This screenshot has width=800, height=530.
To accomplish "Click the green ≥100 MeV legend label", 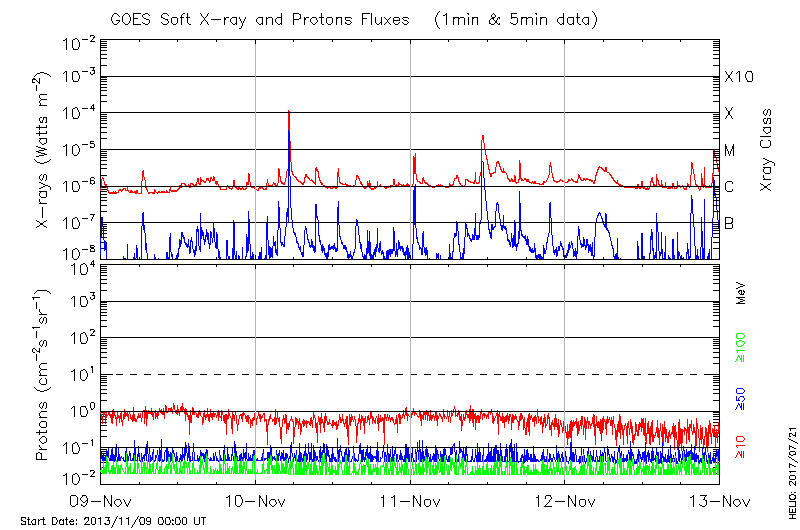I will [741, 346].
